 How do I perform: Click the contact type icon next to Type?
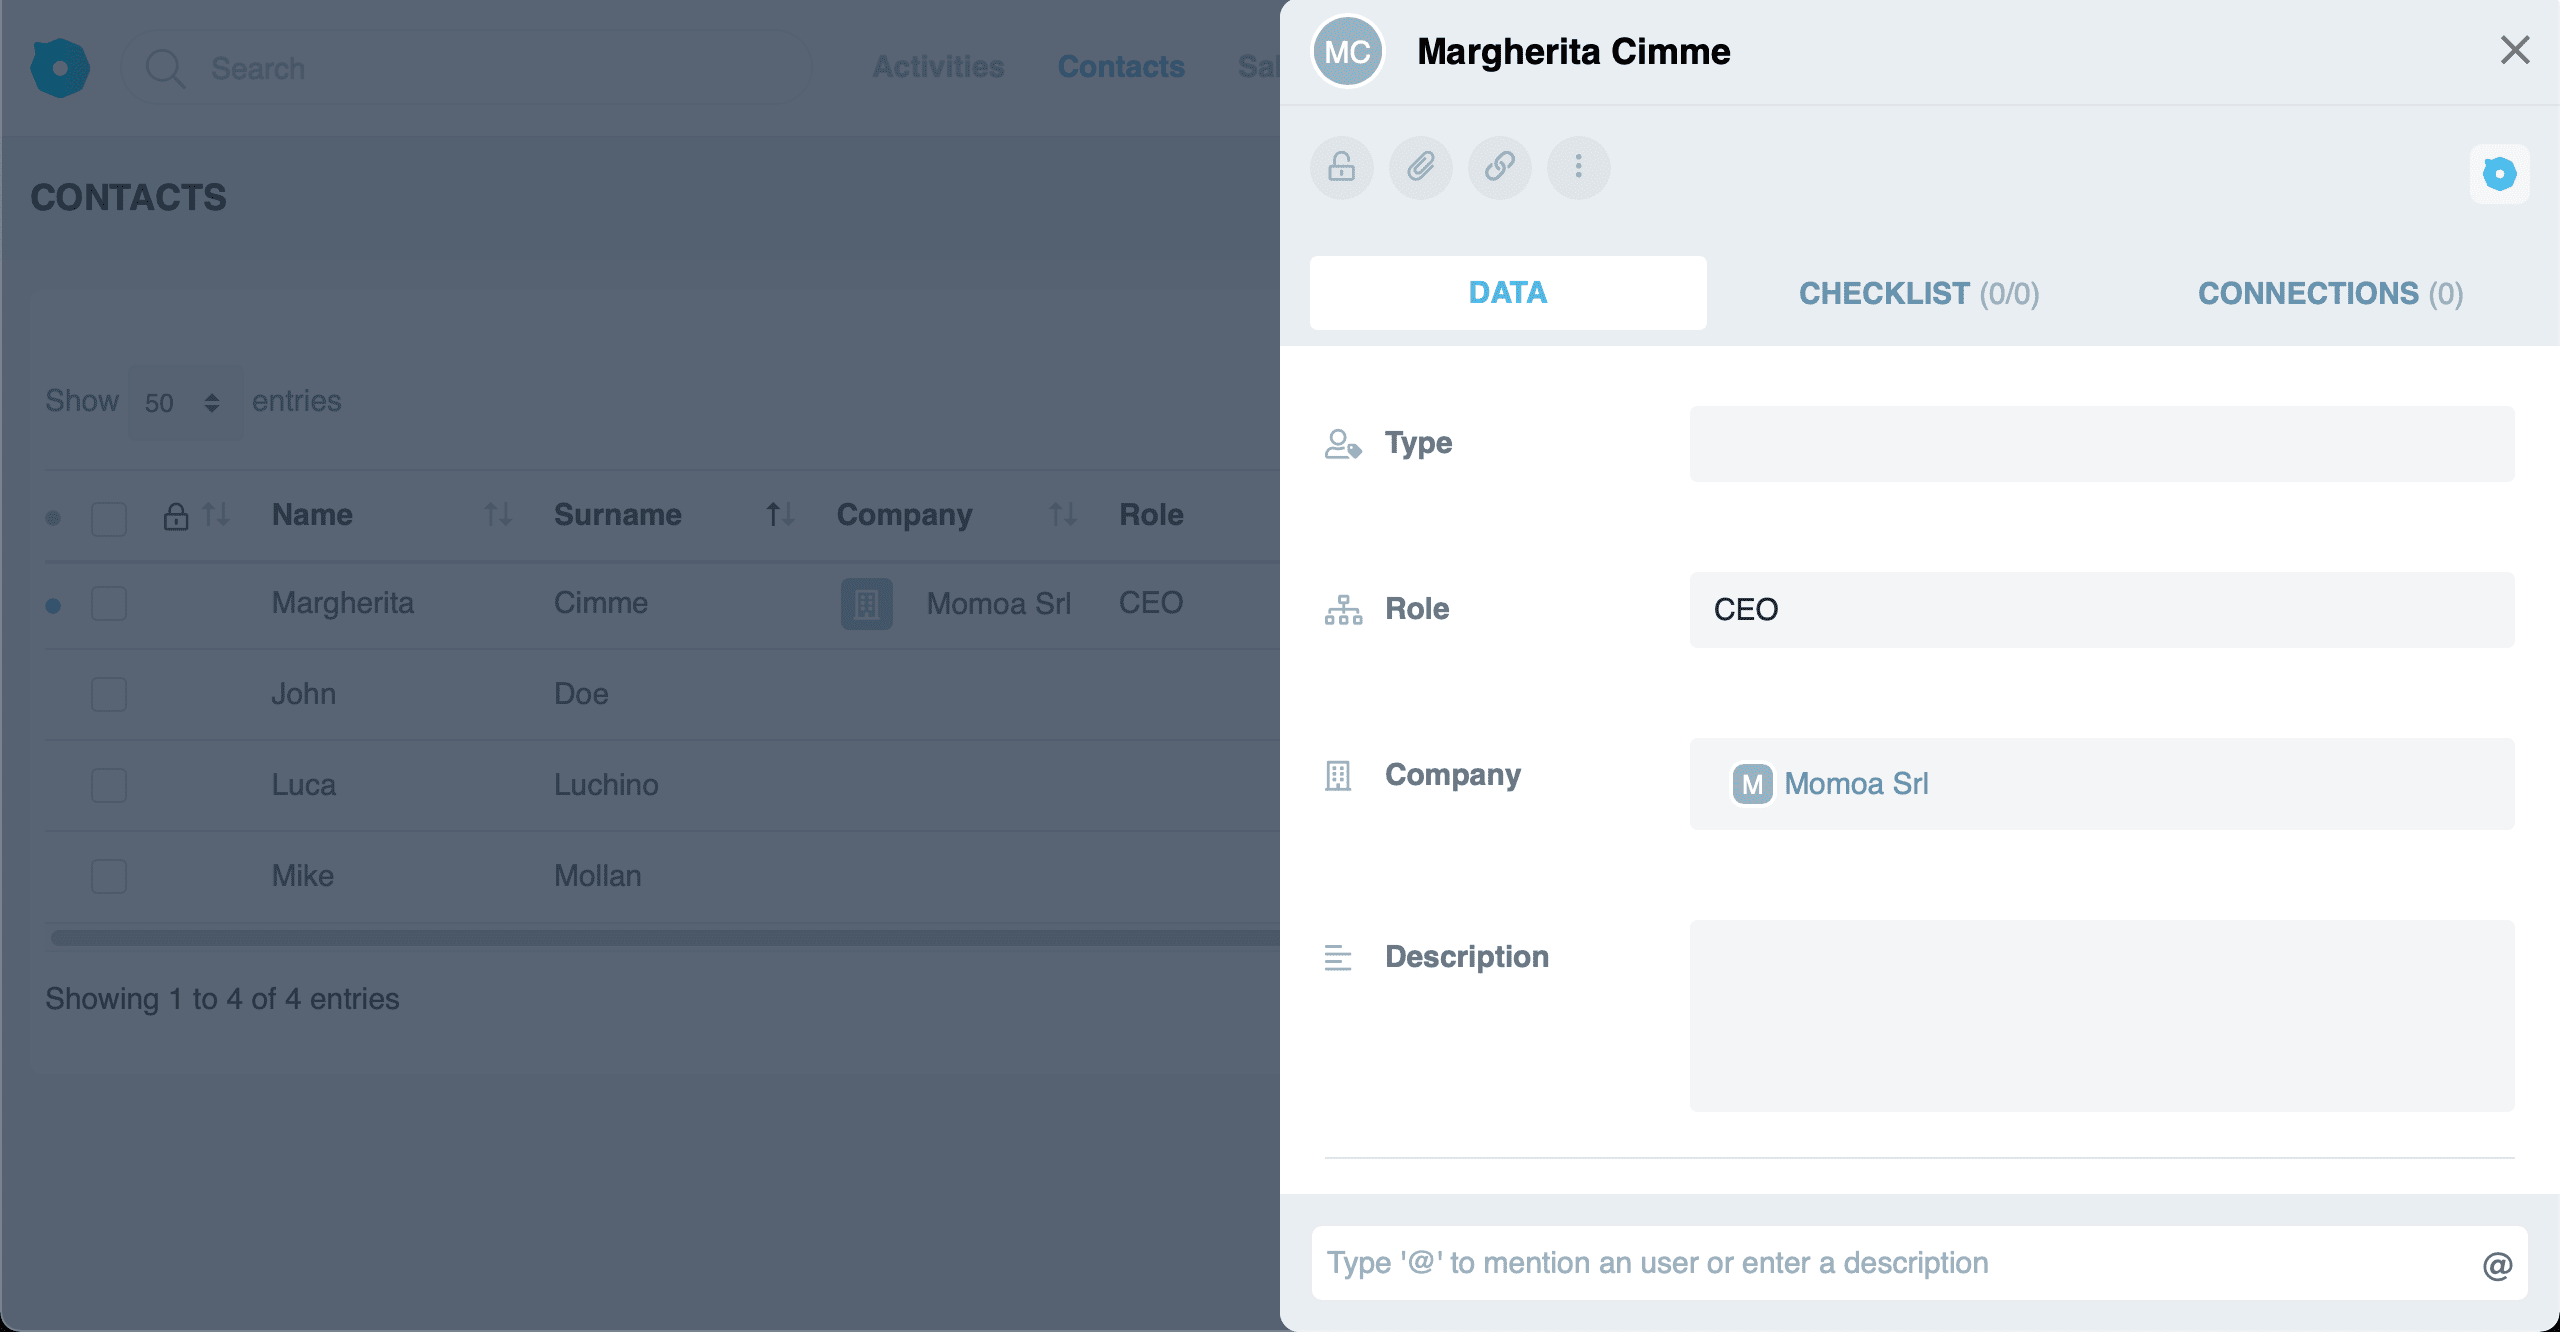1343,443
